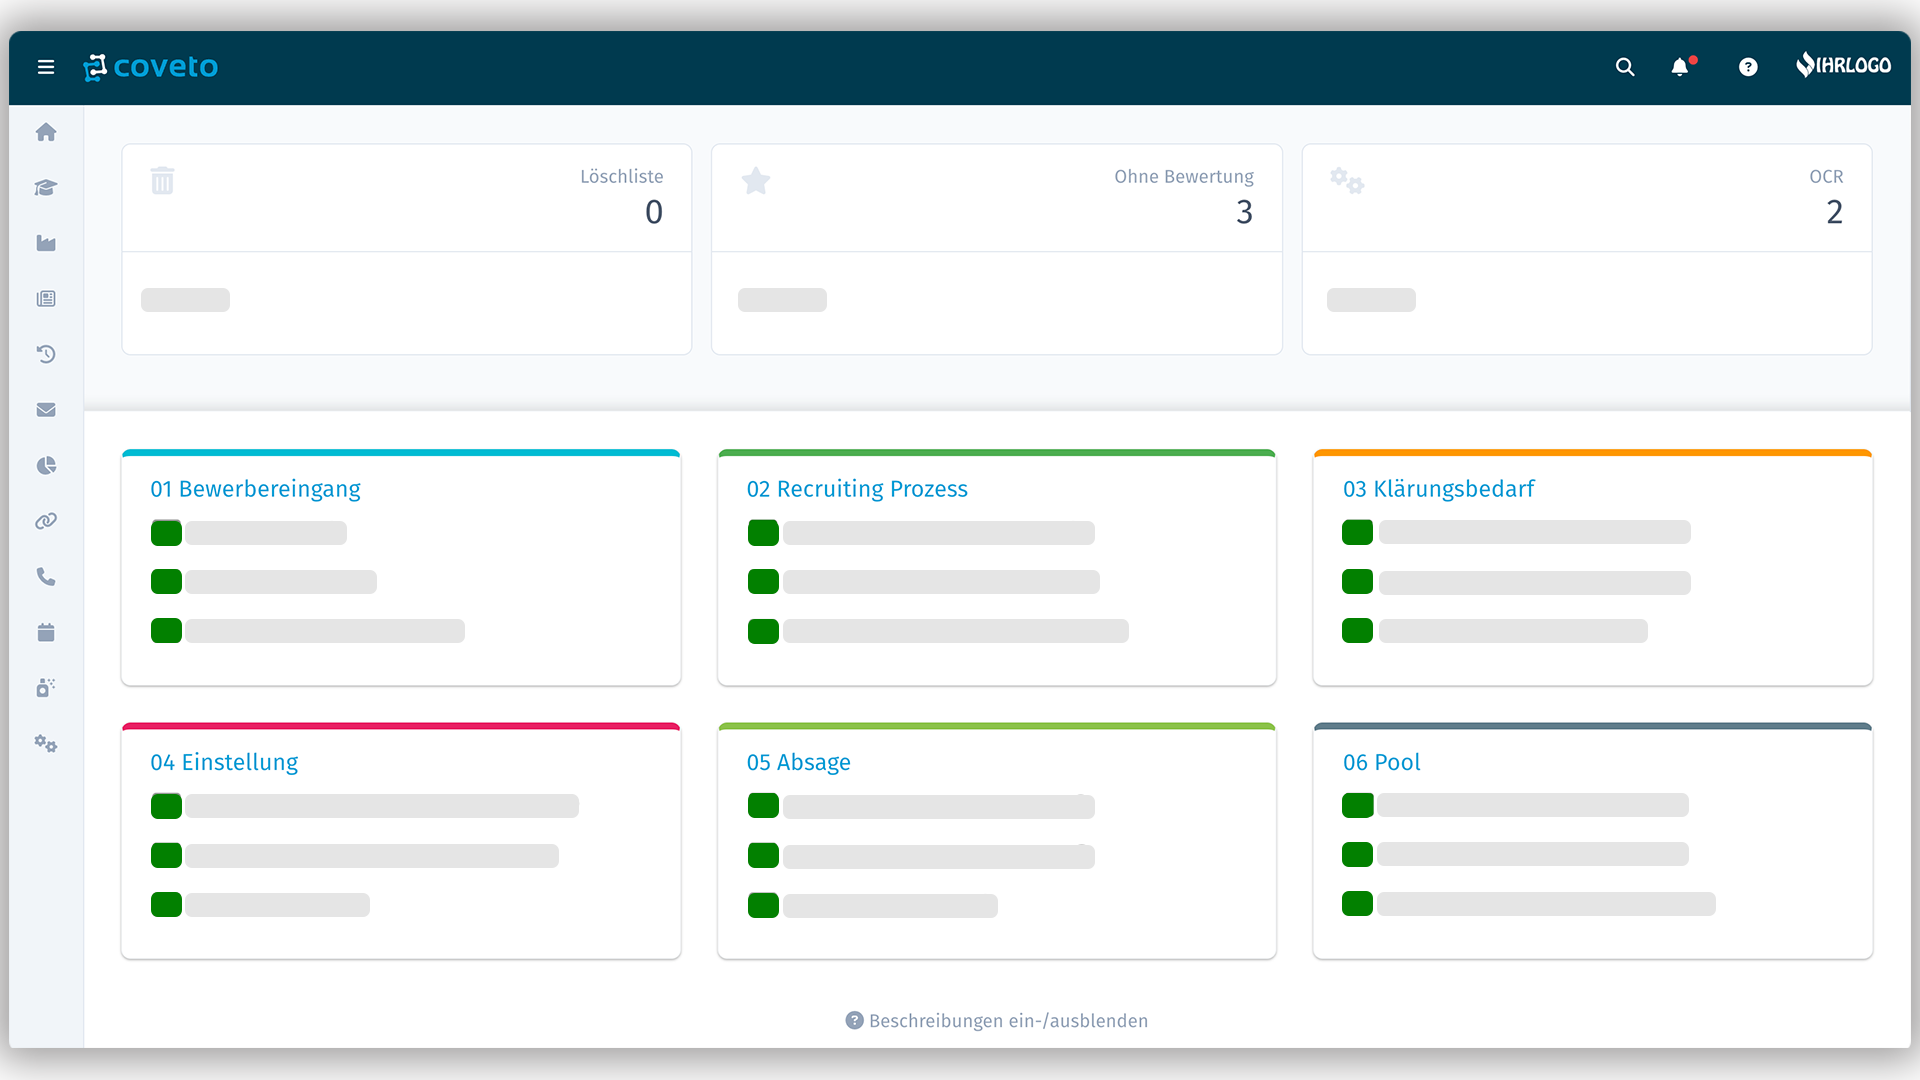Open the 06 Pool stage

(x=1381, y=761)
